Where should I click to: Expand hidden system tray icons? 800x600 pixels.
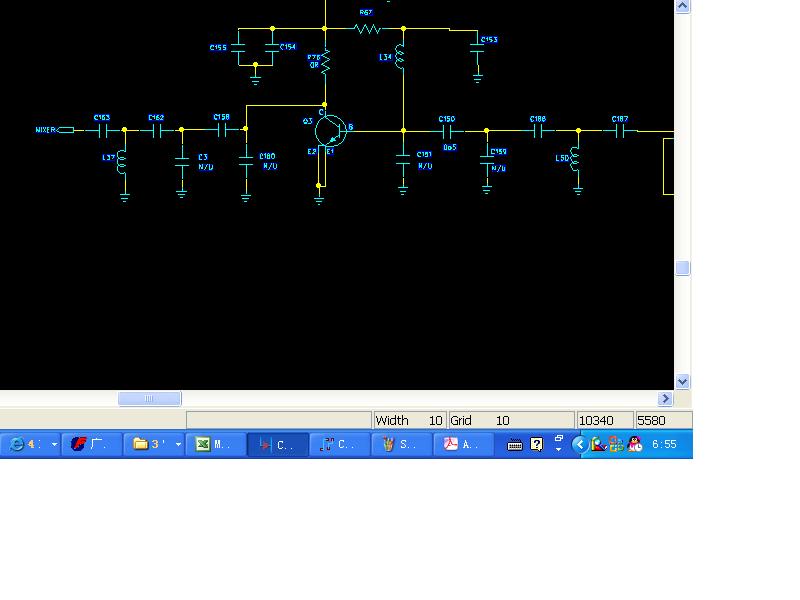click(580, 444)
